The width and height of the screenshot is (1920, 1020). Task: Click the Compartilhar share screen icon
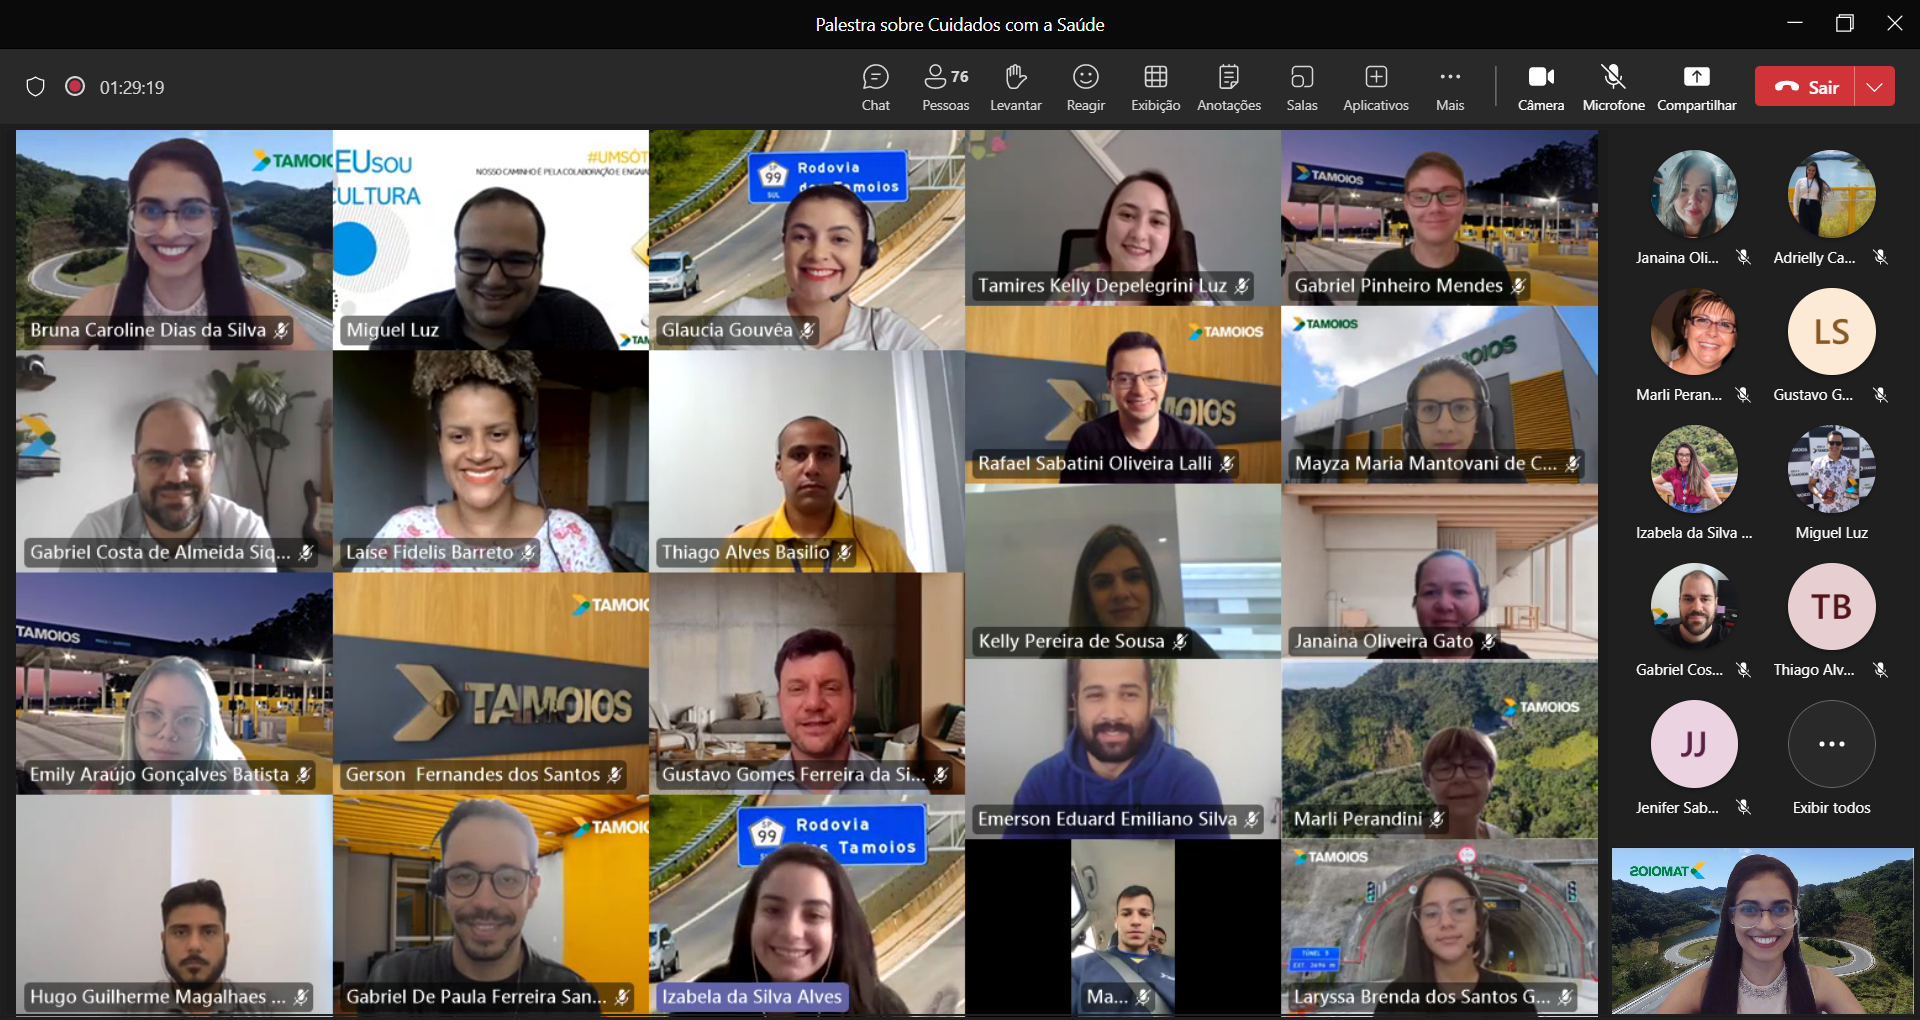coord(1696,87)
